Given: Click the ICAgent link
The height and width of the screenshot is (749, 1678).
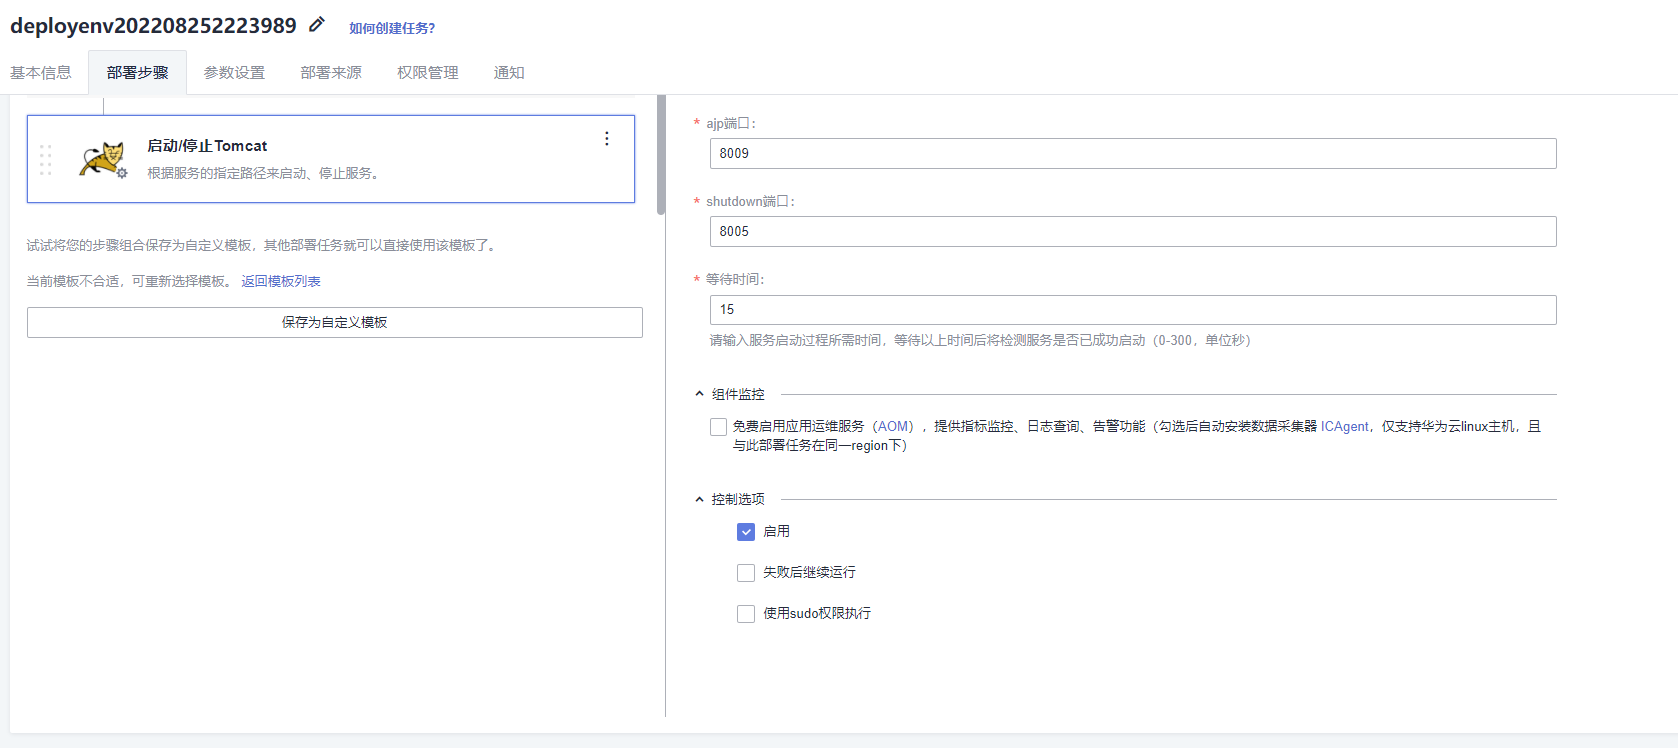Looking at the screenshot, I should click(x=1344, y=427).
